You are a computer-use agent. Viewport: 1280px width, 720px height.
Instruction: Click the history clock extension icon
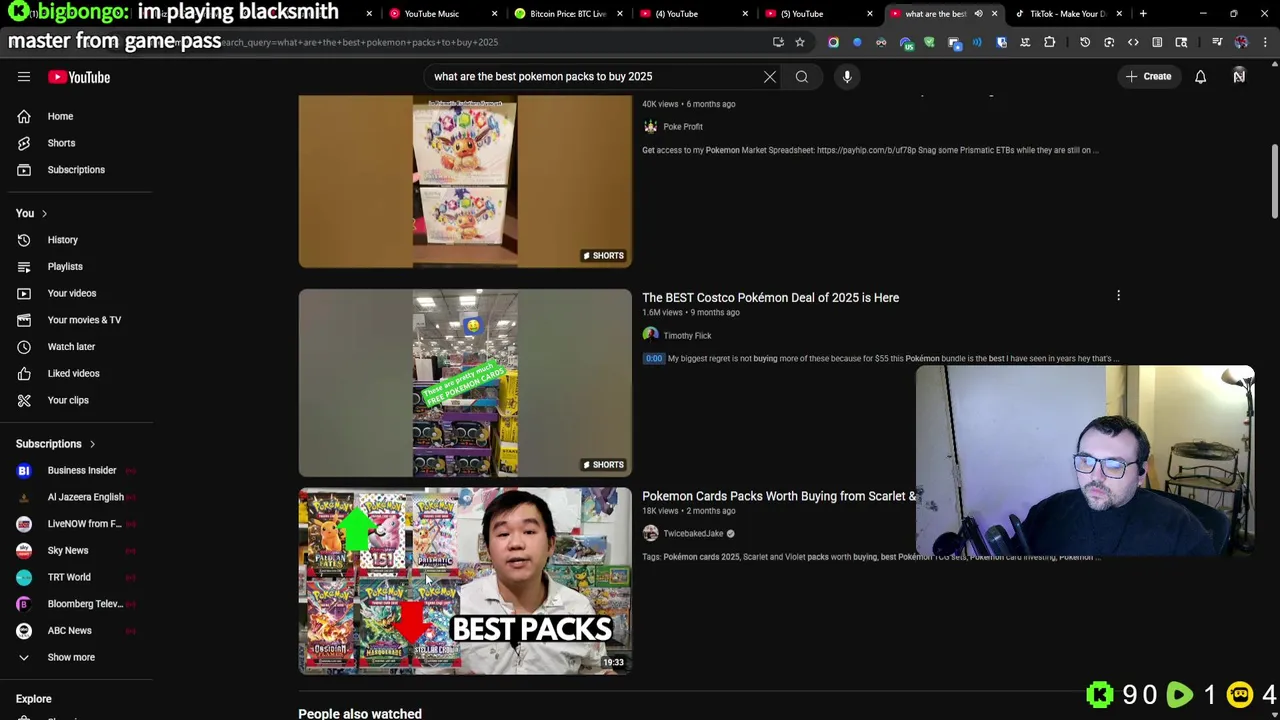[x=1085, y=42]
